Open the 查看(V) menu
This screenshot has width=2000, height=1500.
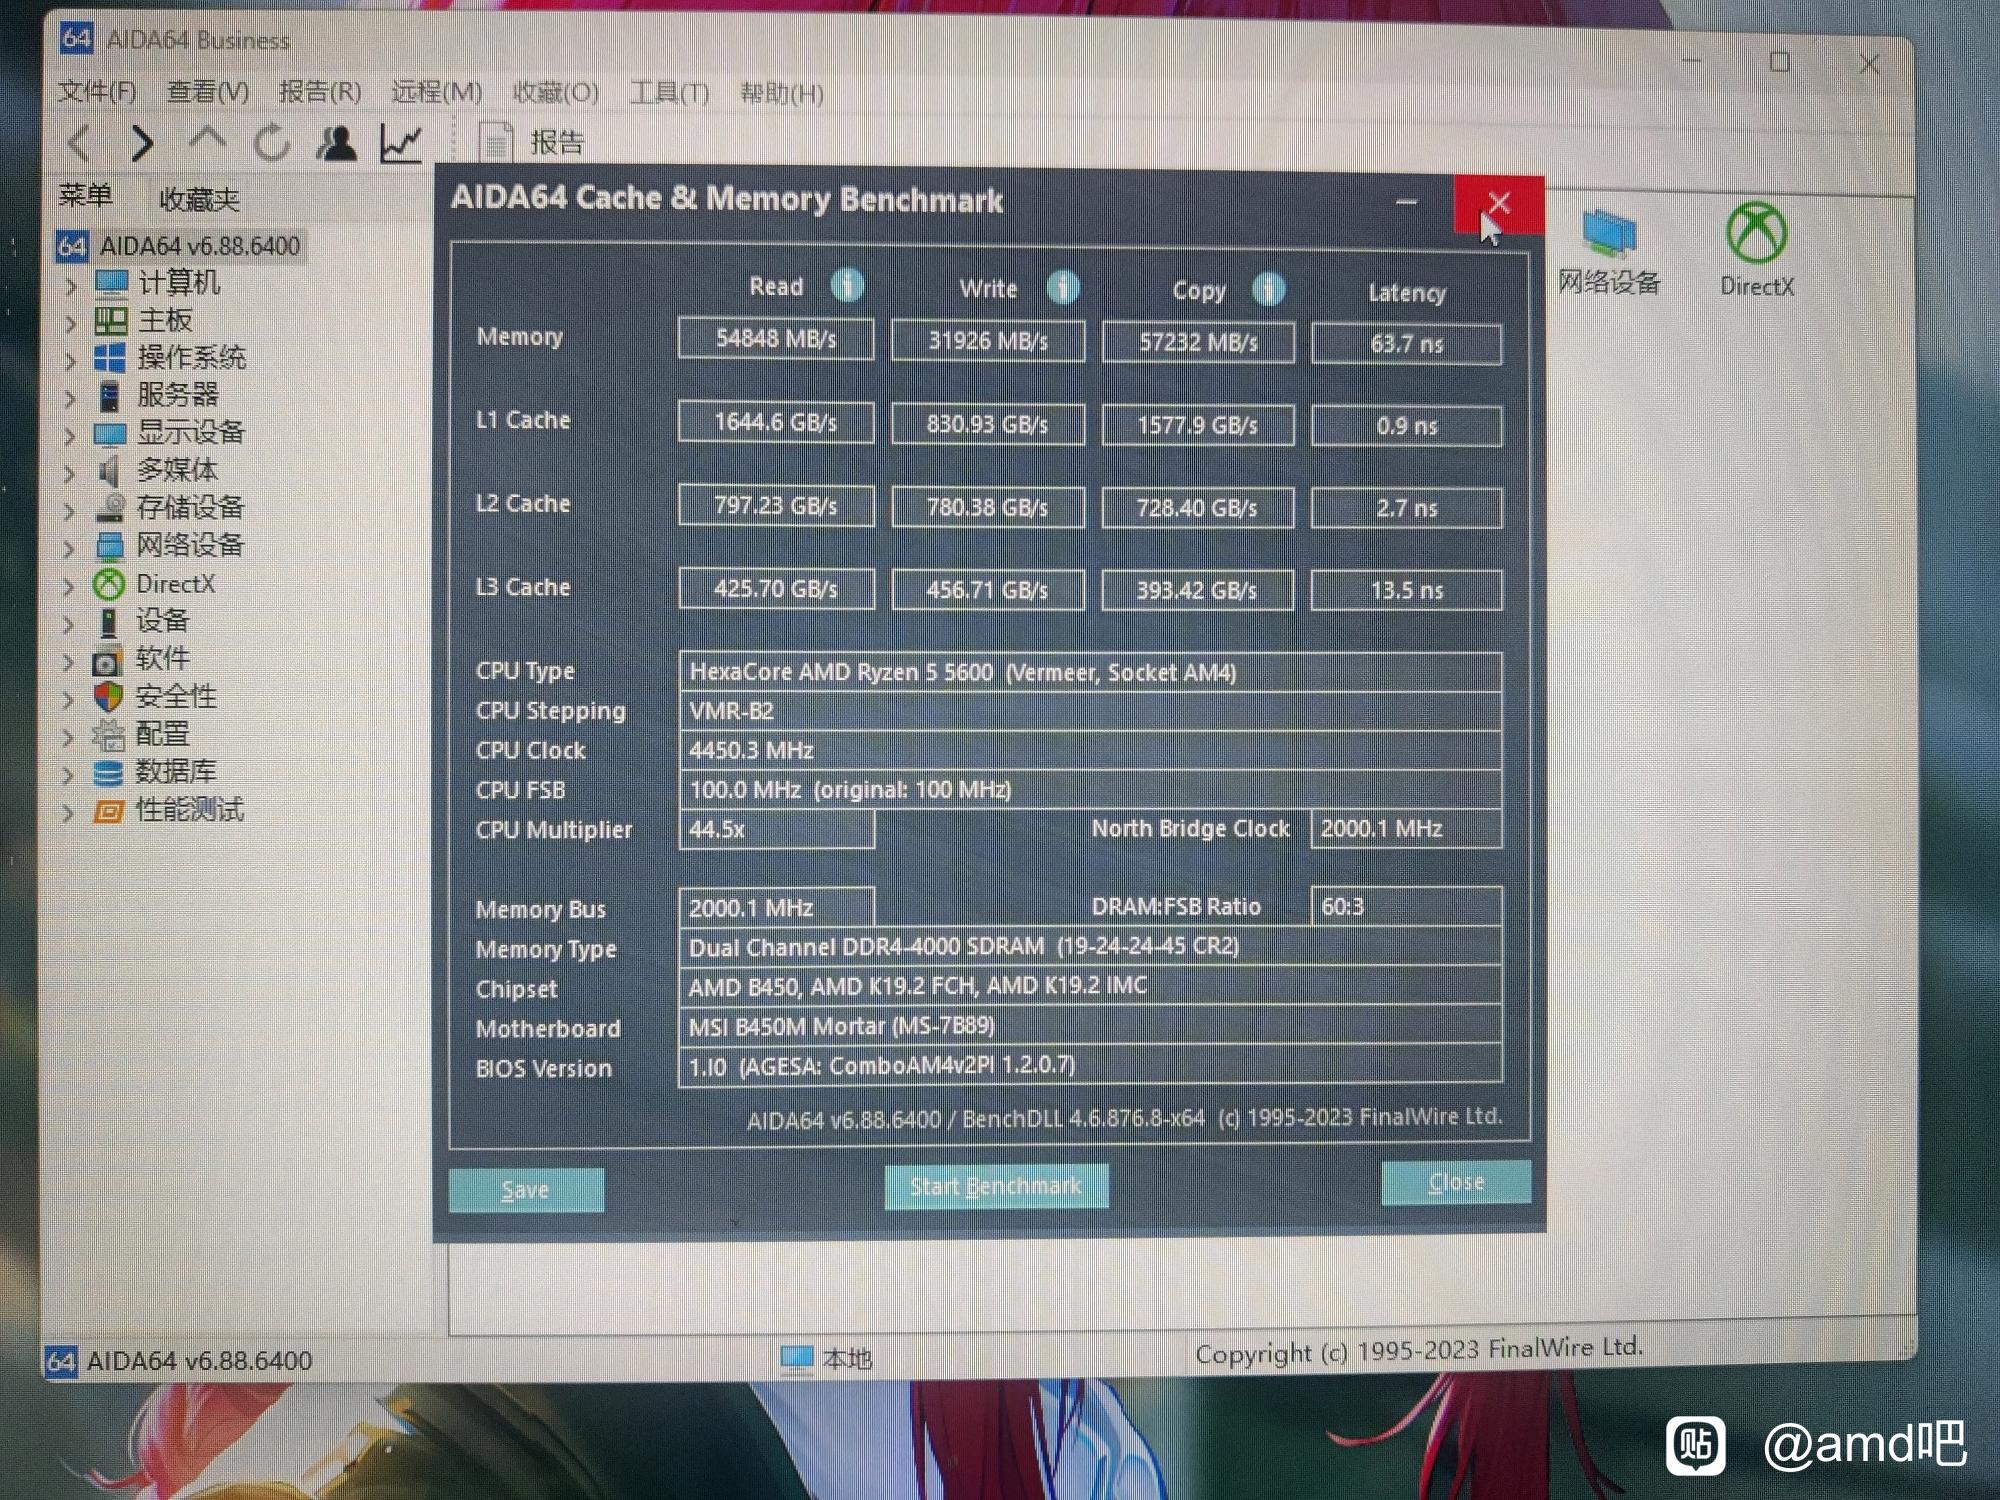click(x=207, y=92)
